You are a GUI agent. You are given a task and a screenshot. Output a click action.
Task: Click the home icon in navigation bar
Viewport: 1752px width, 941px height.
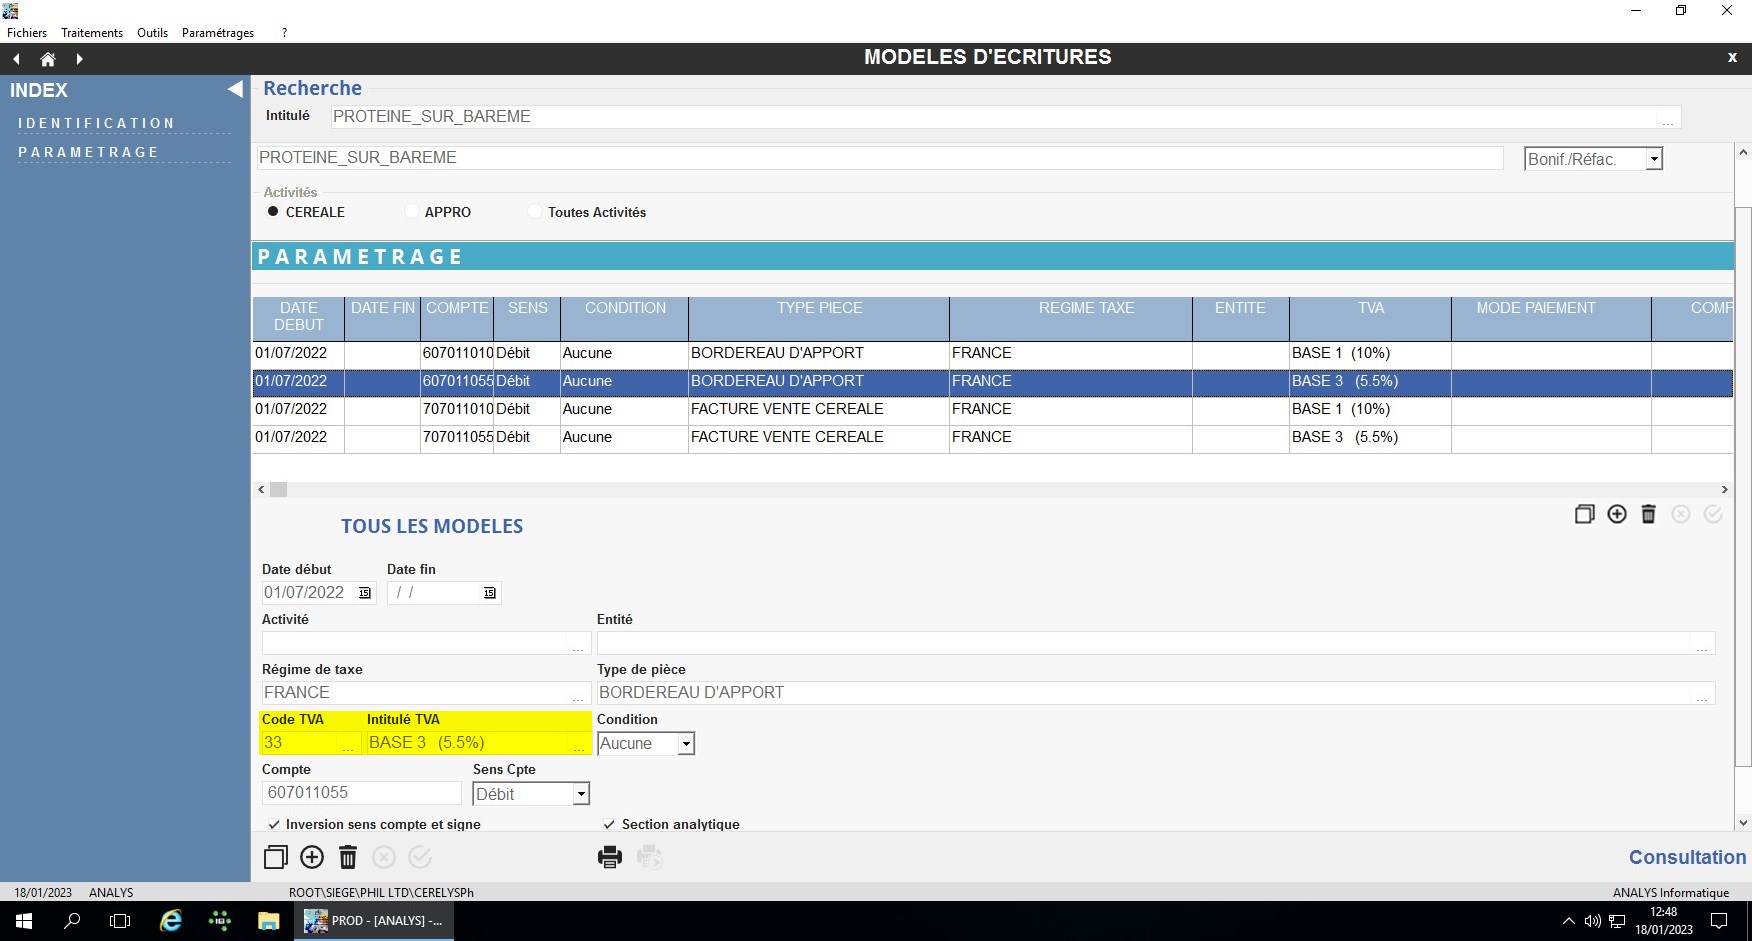47,59
